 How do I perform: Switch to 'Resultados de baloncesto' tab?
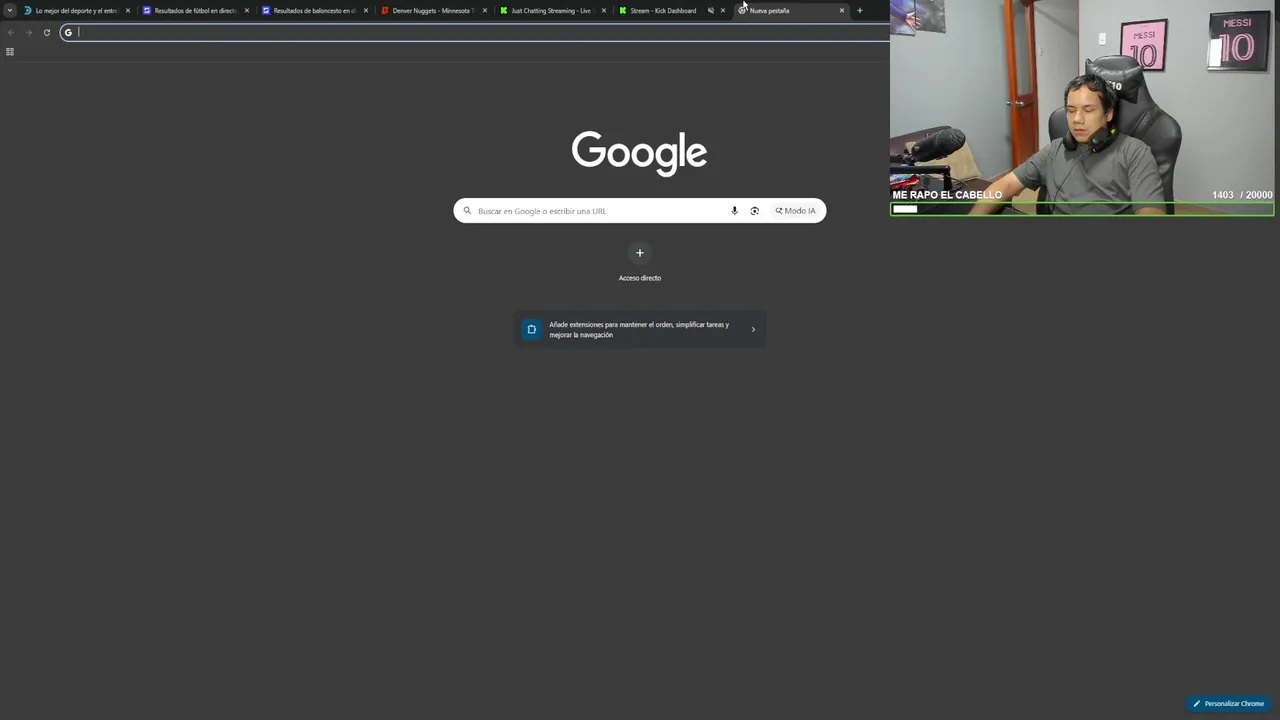pyautogui.click(x=314, y=10)
